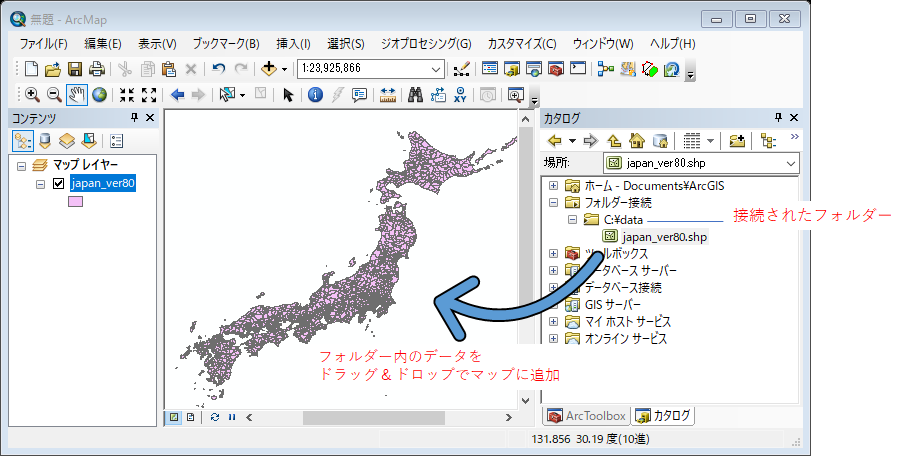Screen dimensions: 906x456
Task: Click fixed zoom in arrows
Action: [x=127, y=94]
